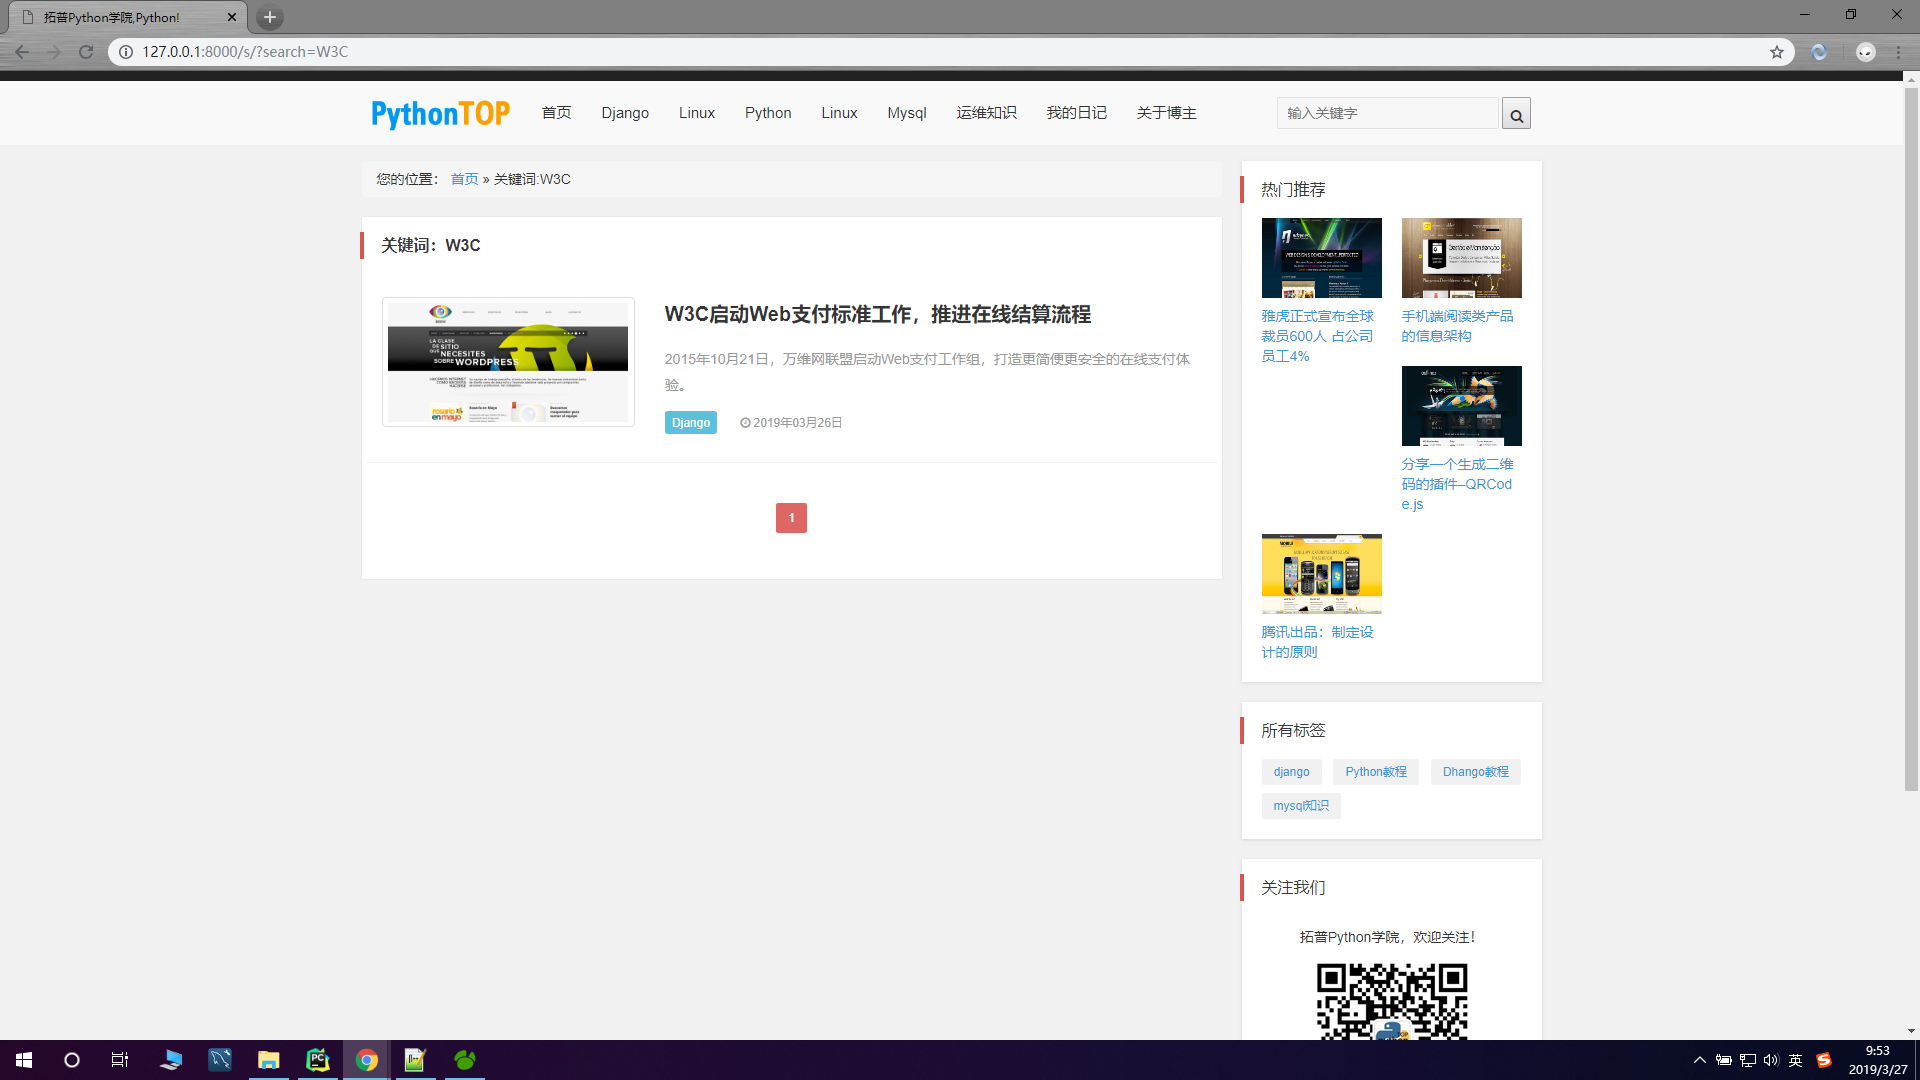The height and width of the screenshot is (1080, 1920).
Task: Go back with browser back arrow
Action: [22, 52]
